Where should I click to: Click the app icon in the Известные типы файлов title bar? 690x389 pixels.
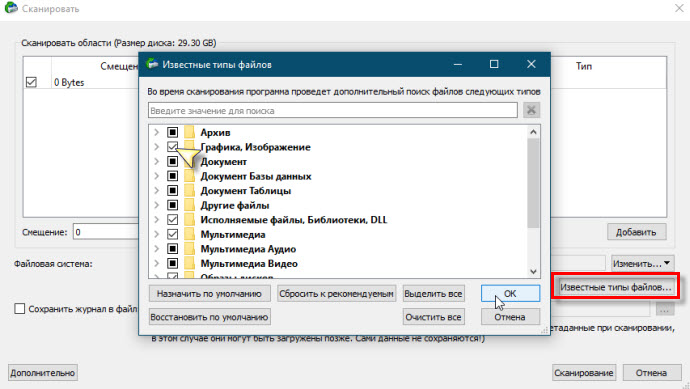[x=152, y=64]
